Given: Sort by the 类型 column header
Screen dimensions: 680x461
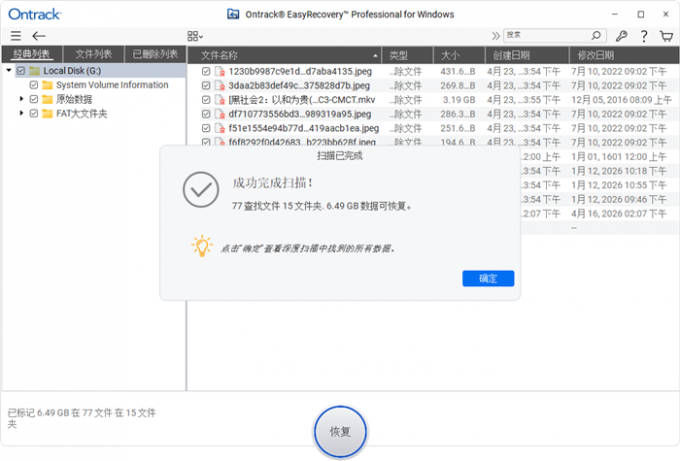Looking at the screenshot, I should 407,55.
